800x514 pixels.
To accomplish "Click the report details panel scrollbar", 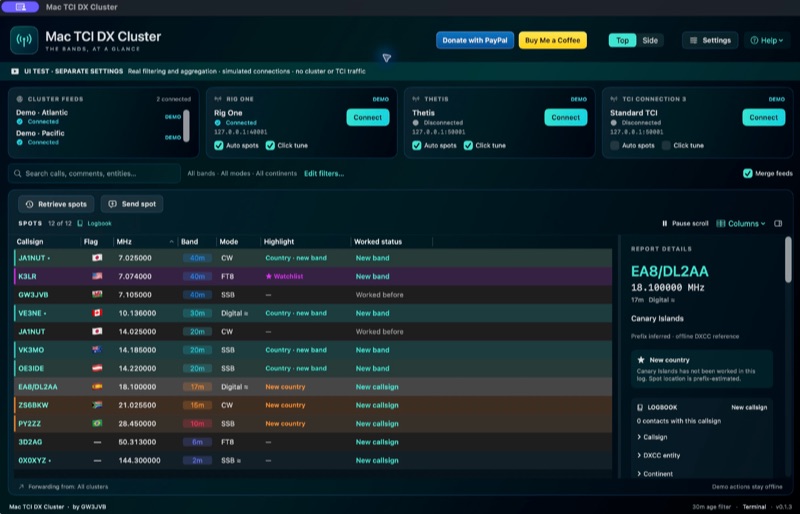I will point(788,260).
